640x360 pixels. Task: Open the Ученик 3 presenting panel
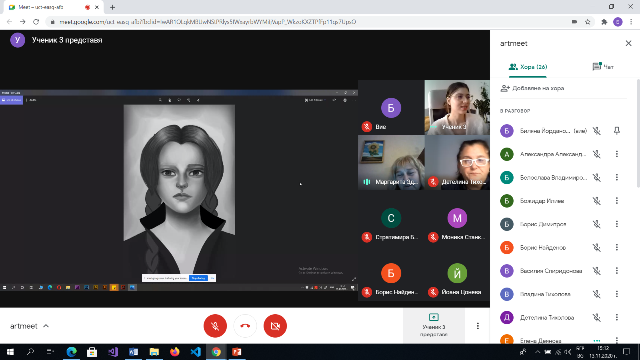coord(433,326)
